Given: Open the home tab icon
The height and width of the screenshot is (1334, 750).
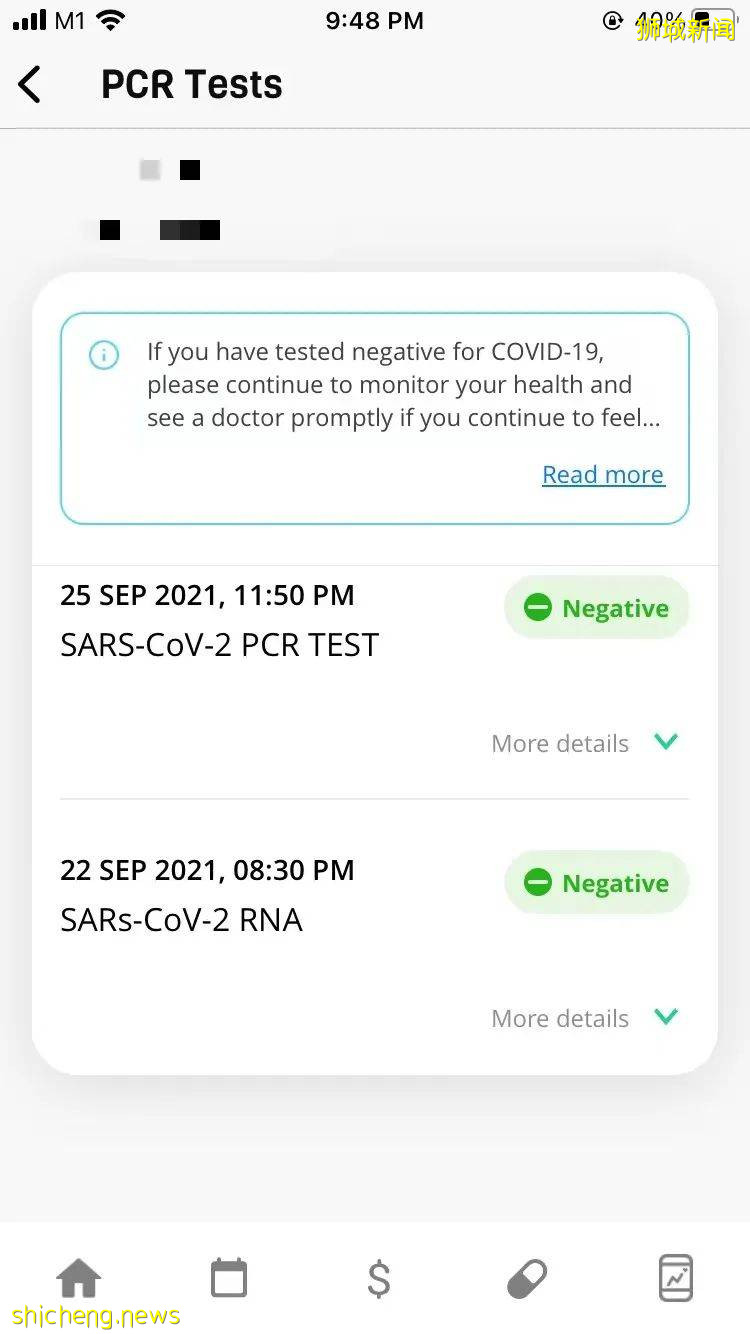Looking at the screenshot, I should tap(79, 1279).
